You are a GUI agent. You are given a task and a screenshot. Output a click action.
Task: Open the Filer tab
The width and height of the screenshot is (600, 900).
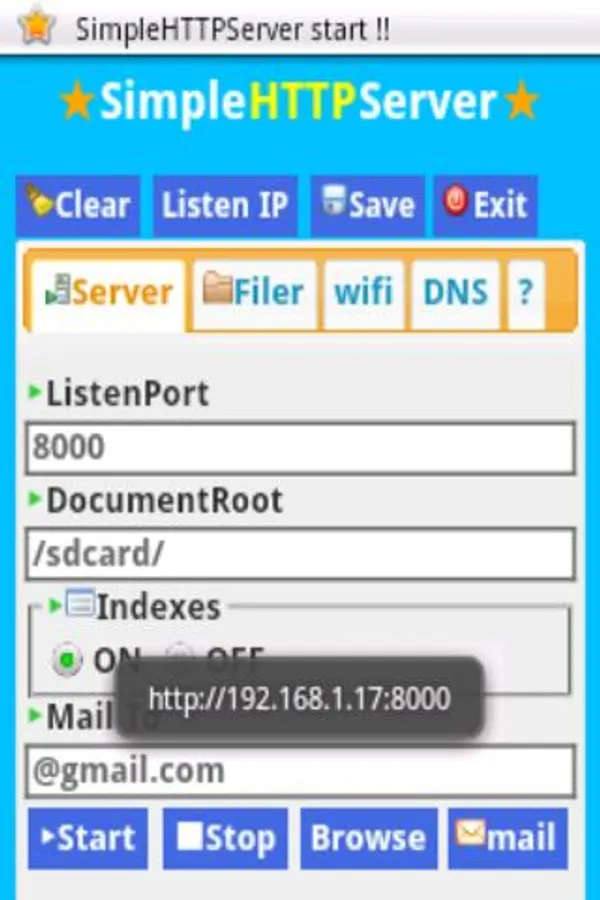point(254,294)
